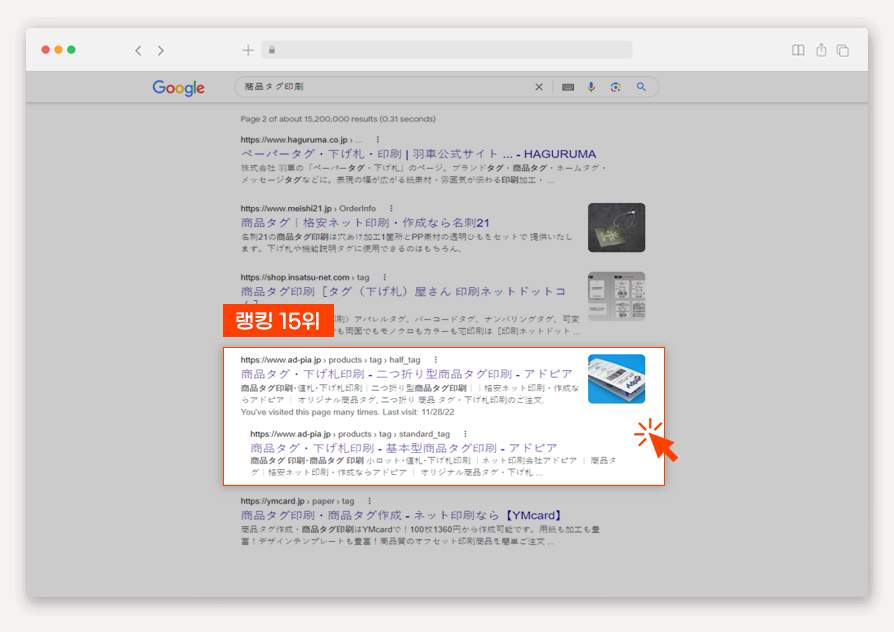Close the window with red button
The height and width of the screenshot is (632, 894).
pos(46,50)
